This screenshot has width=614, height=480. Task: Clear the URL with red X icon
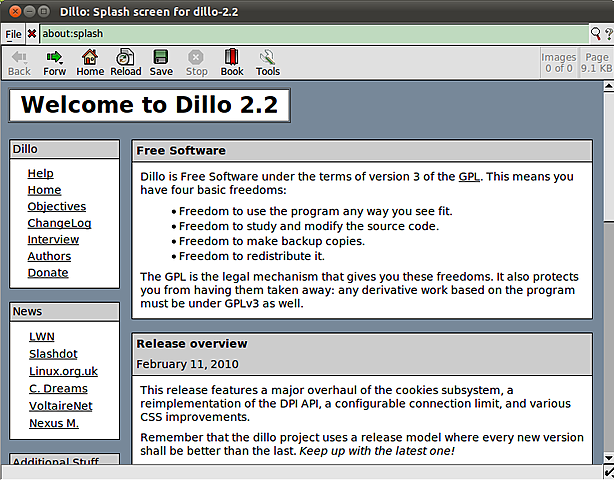click(32, 34)
